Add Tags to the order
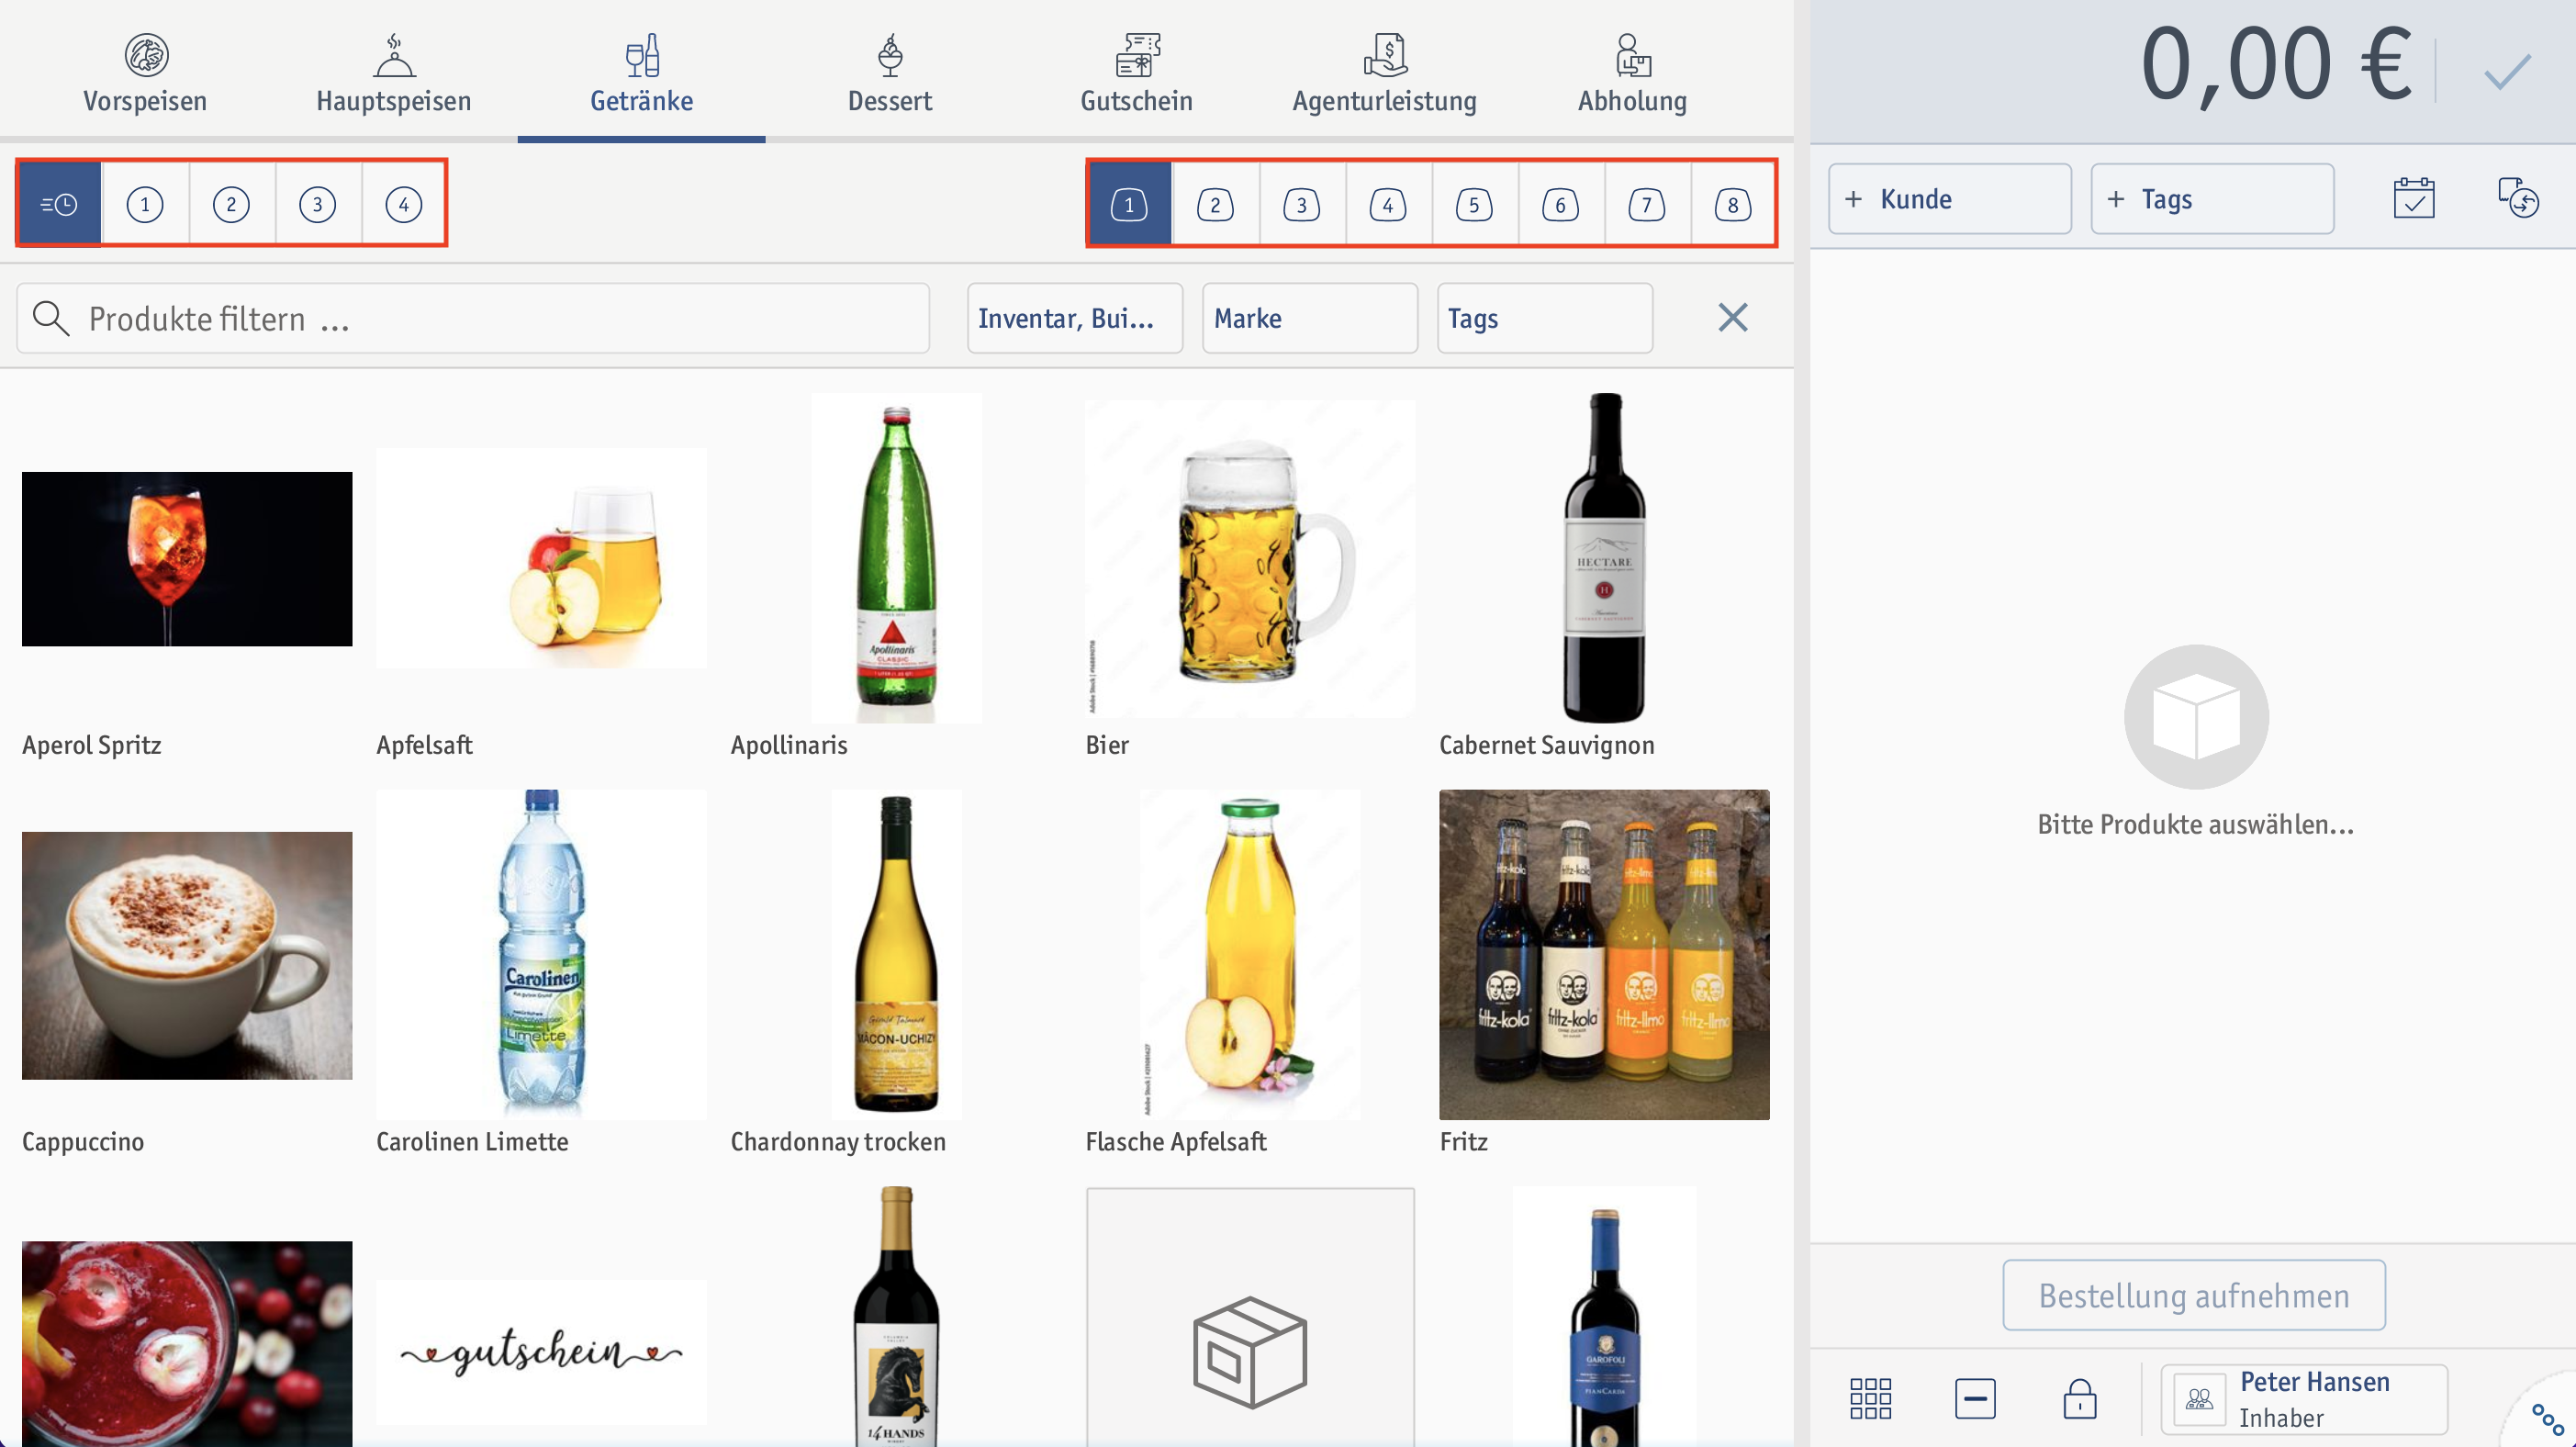Screen dimensions: 2576x1447 click(x=2212, y=199)
